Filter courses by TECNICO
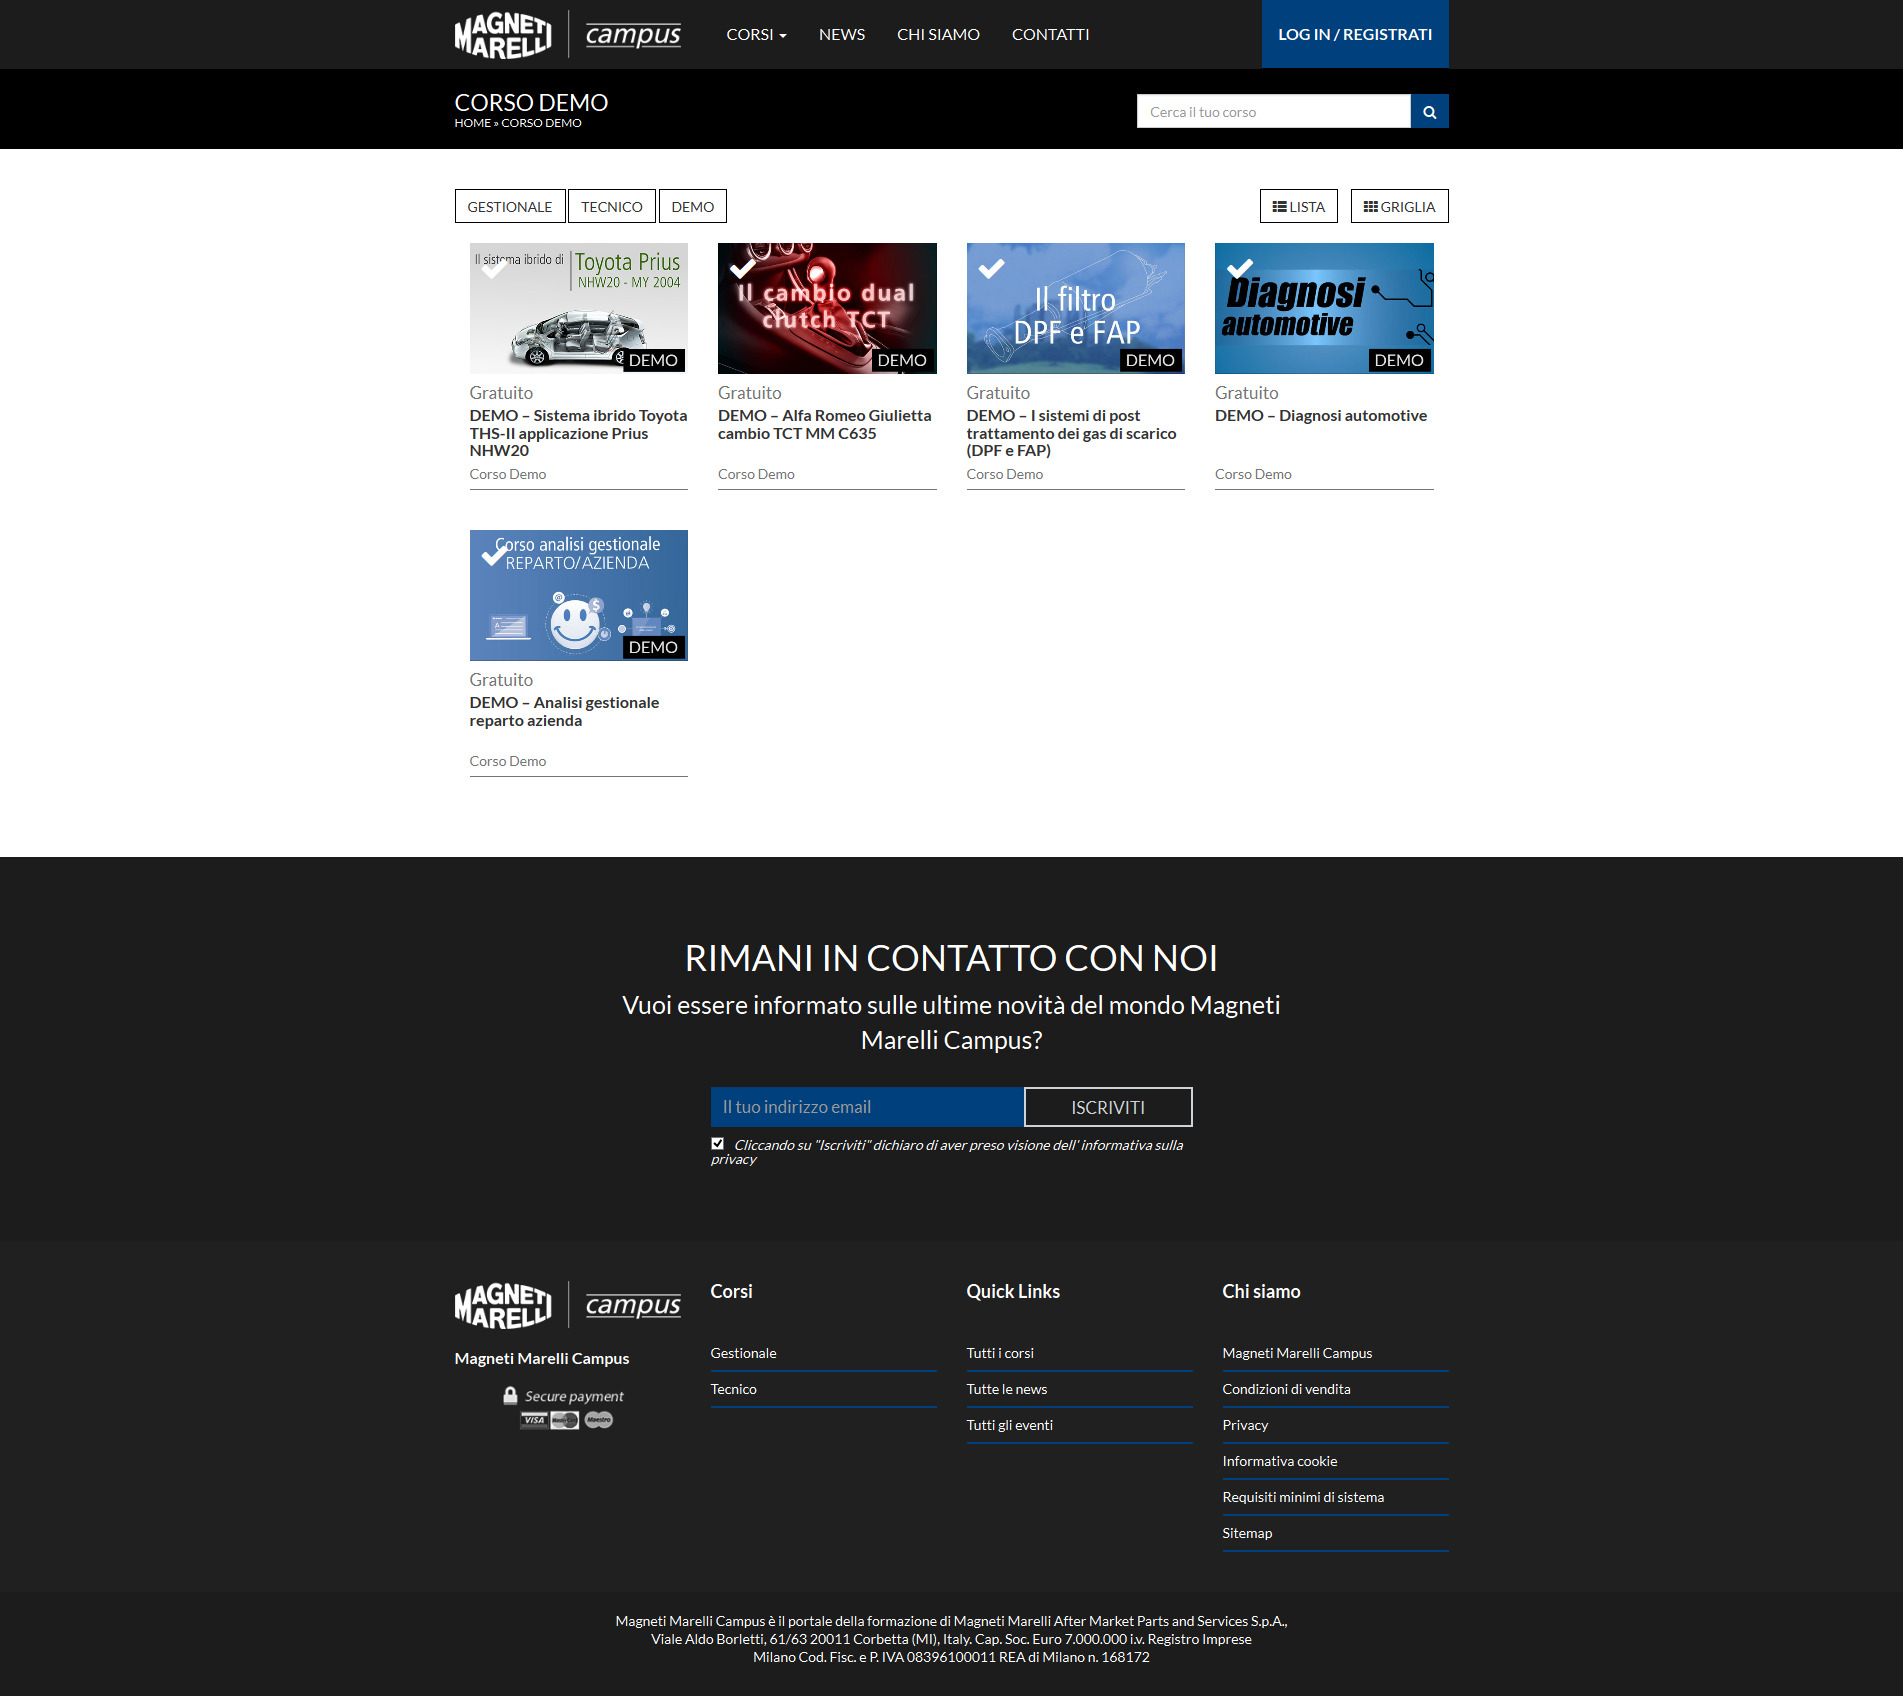 [612, 206]
